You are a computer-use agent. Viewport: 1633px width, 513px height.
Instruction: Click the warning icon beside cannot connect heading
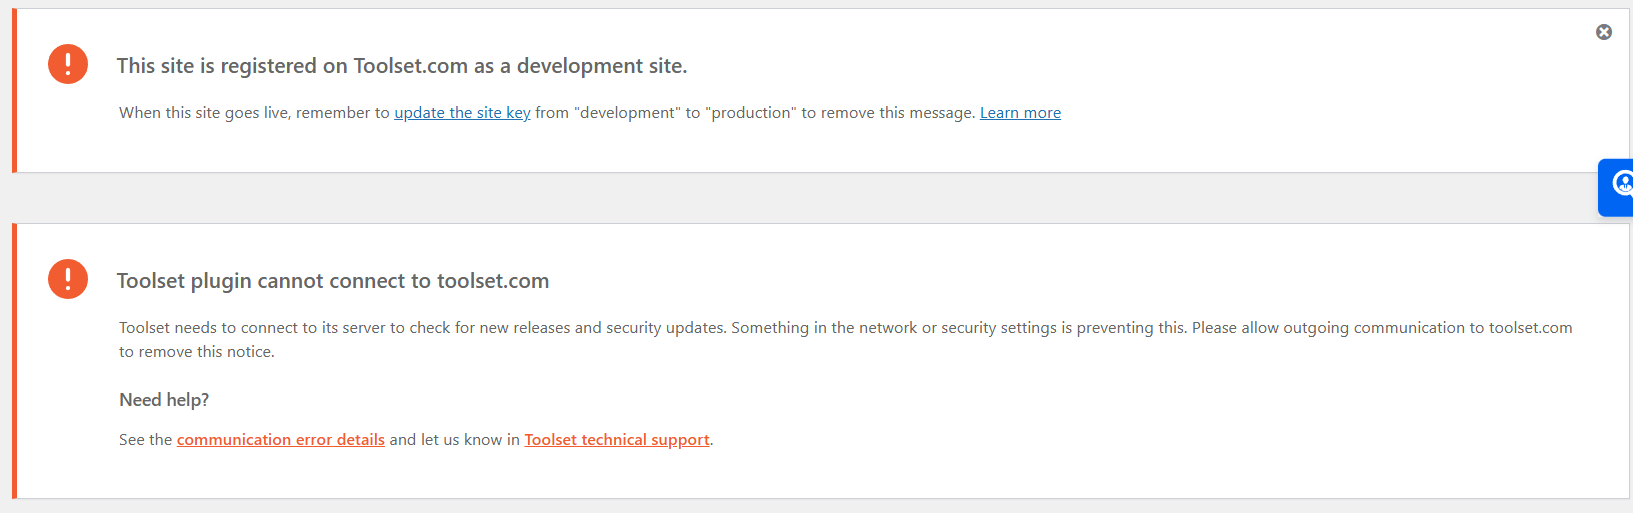click(68, 279)
